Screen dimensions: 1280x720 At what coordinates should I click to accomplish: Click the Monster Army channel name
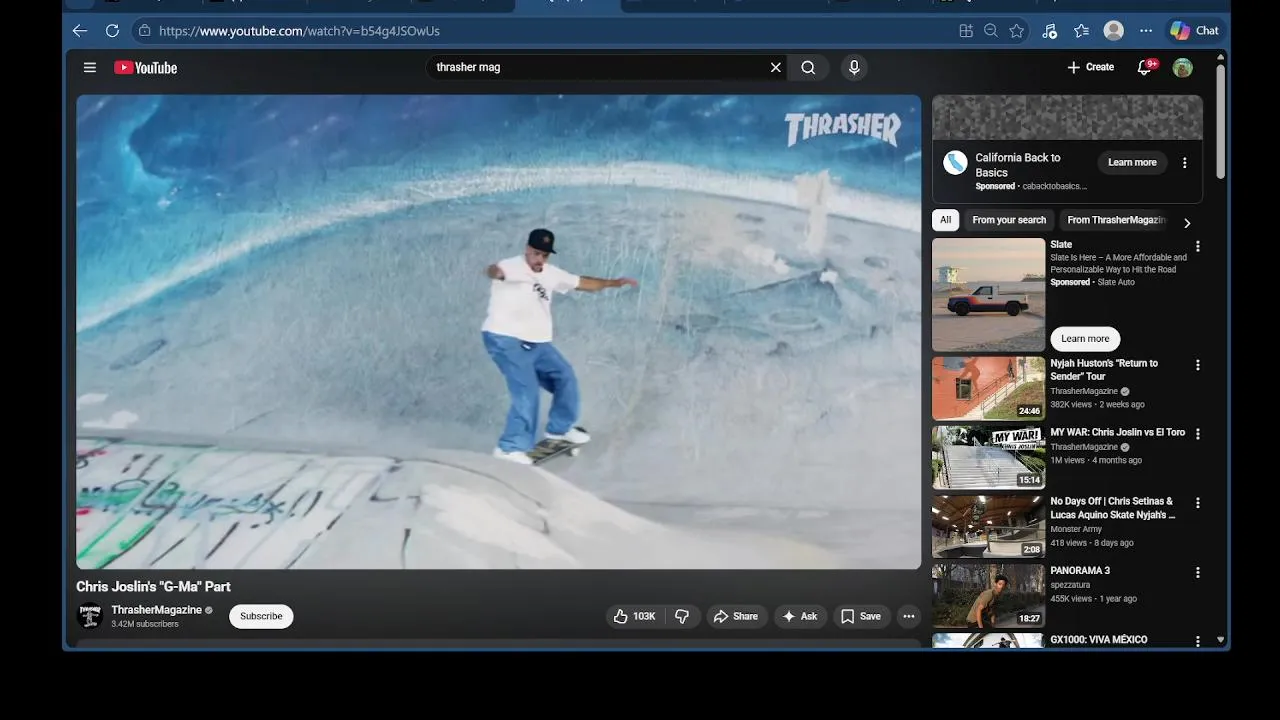(x=1076, y=529)
